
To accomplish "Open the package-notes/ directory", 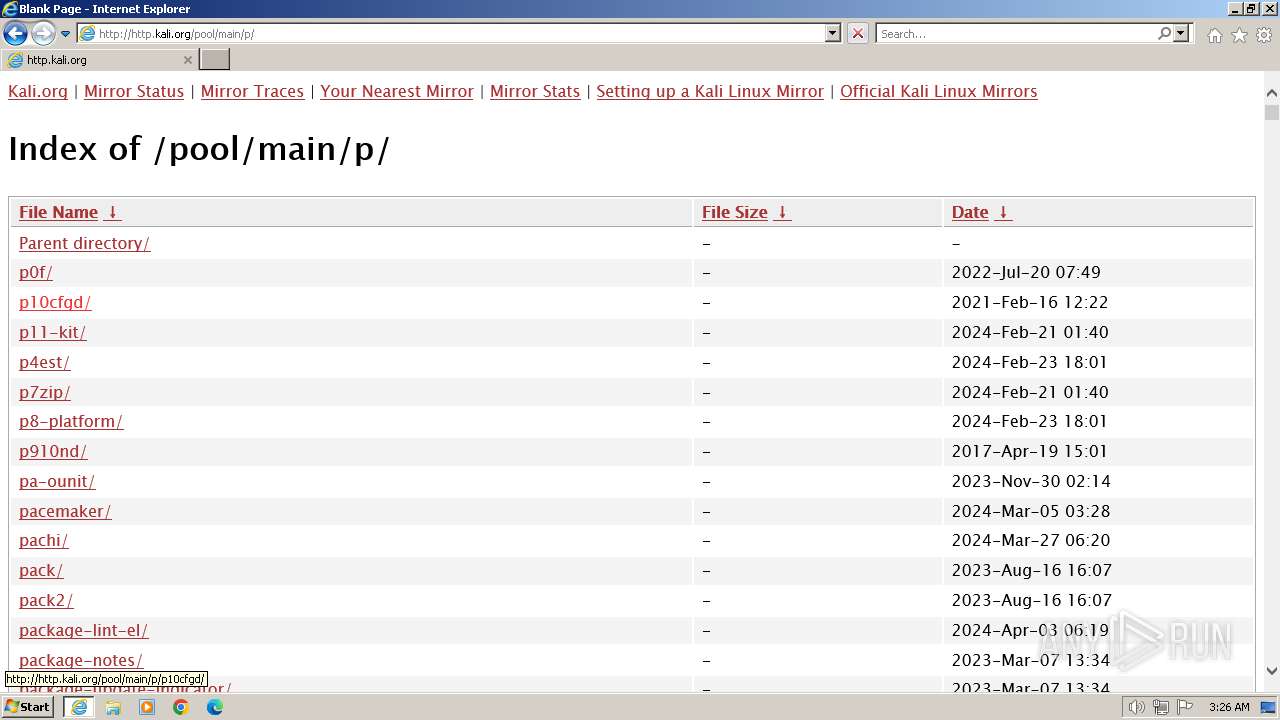I will [x=81, y=660].
